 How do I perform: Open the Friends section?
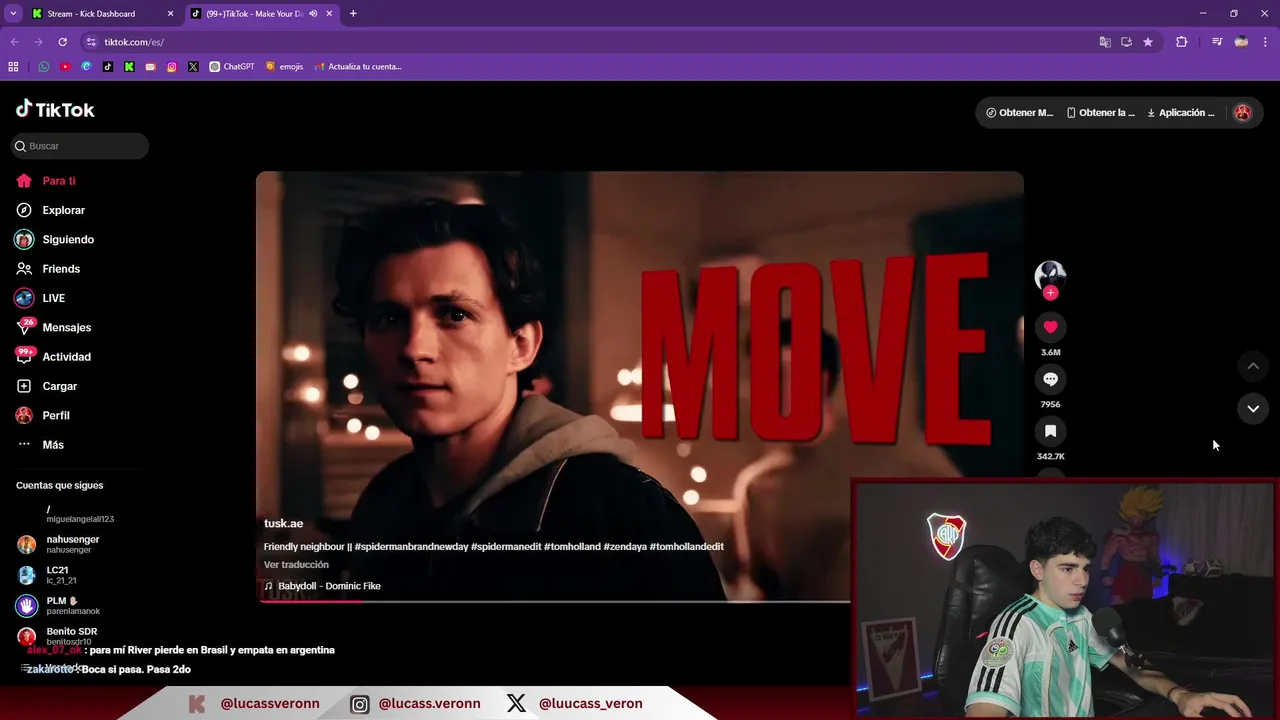tap(48, 269)
